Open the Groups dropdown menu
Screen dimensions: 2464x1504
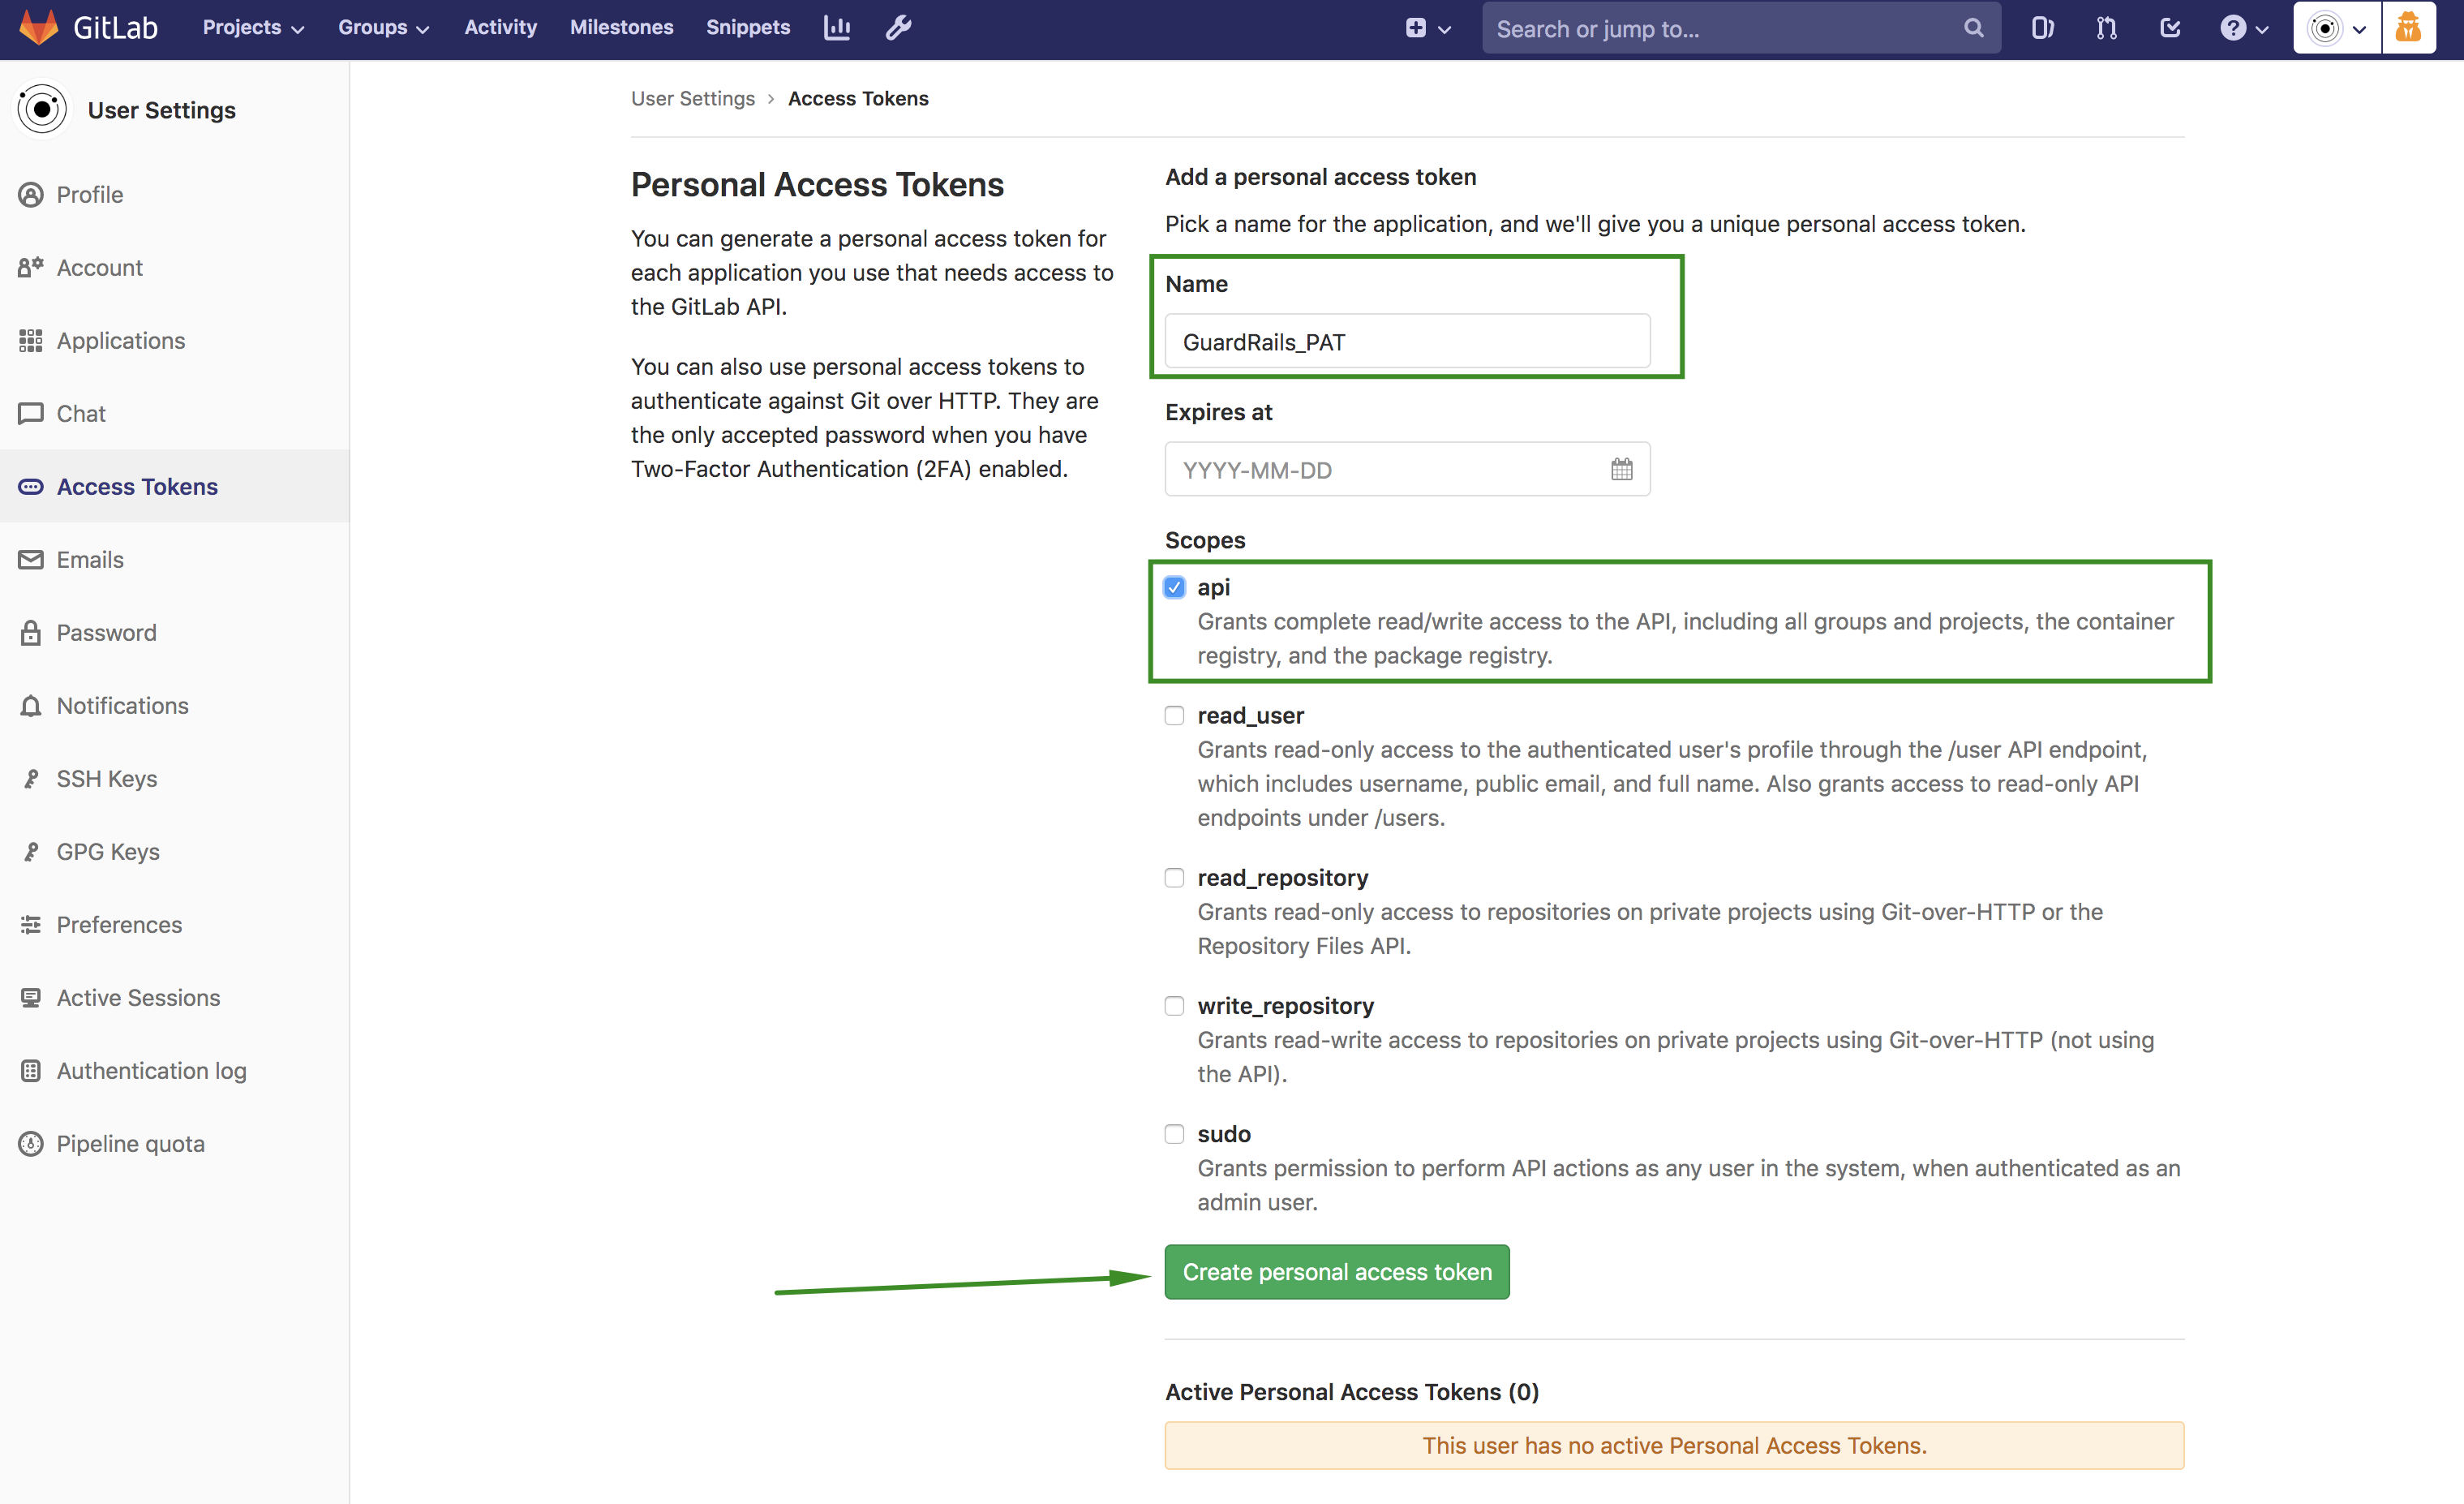coord(382,27)
